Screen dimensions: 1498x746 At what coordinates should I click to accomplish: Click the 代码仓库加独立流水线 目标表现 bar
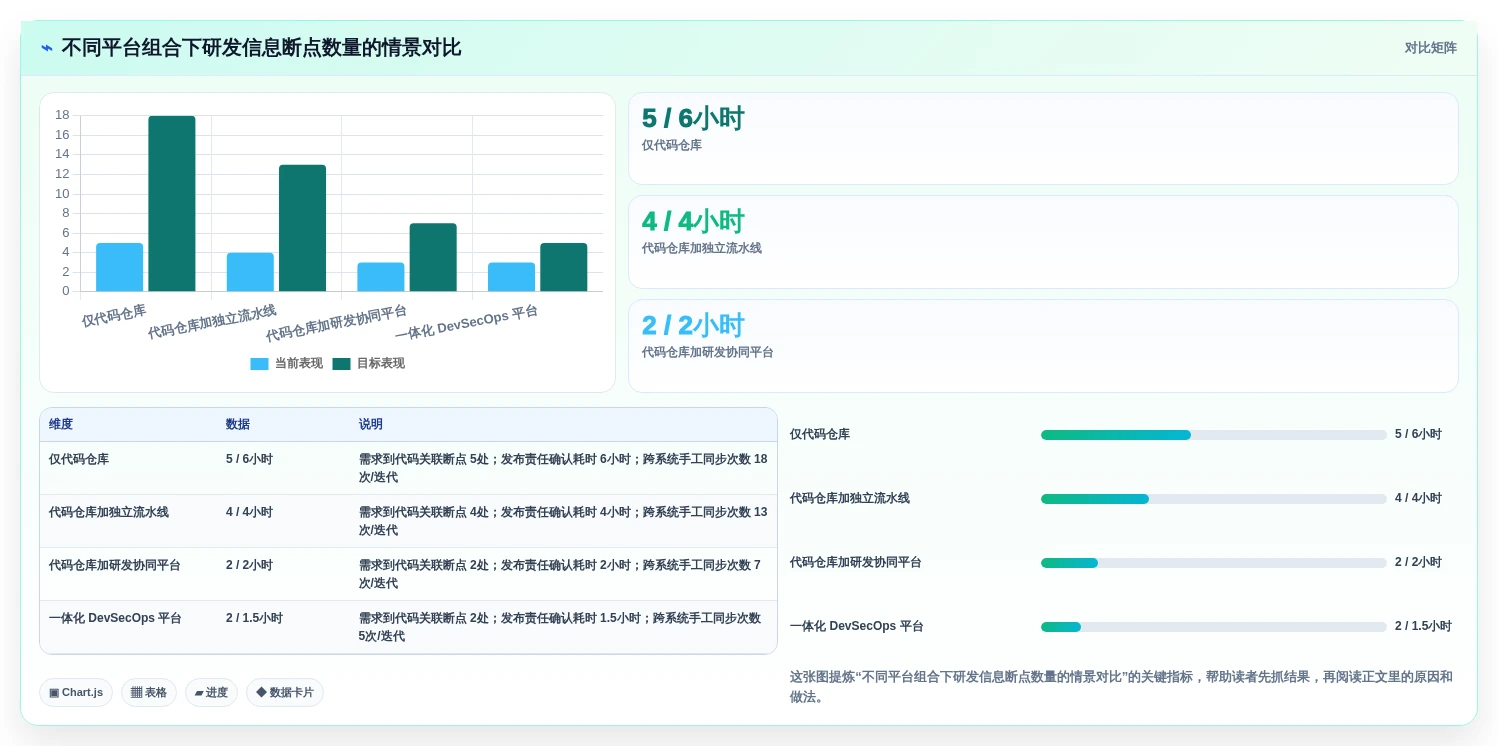(x=303, y=228)
